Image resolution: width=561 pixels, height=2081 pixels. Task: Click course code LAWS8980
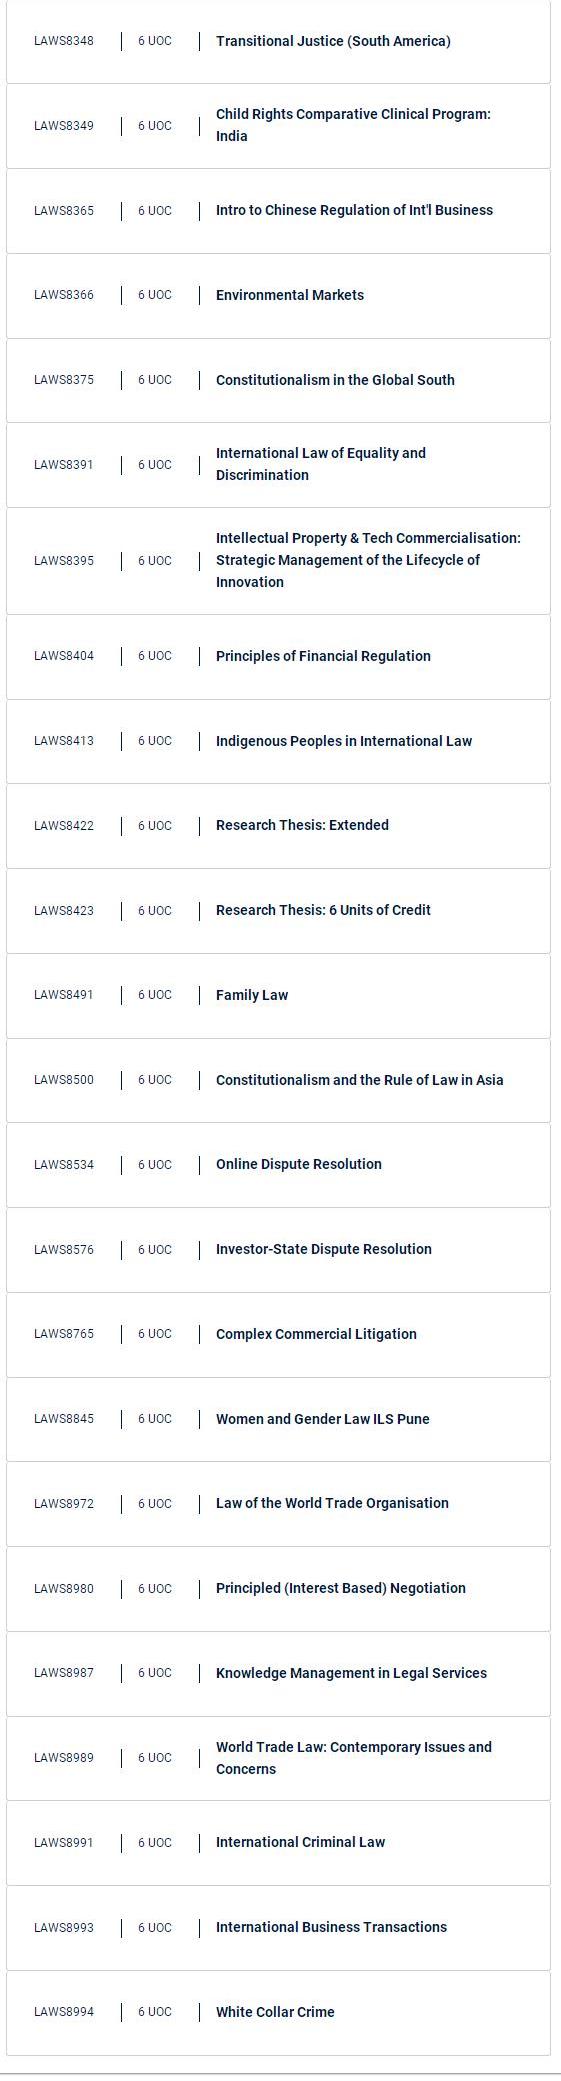pos(64,1589)
